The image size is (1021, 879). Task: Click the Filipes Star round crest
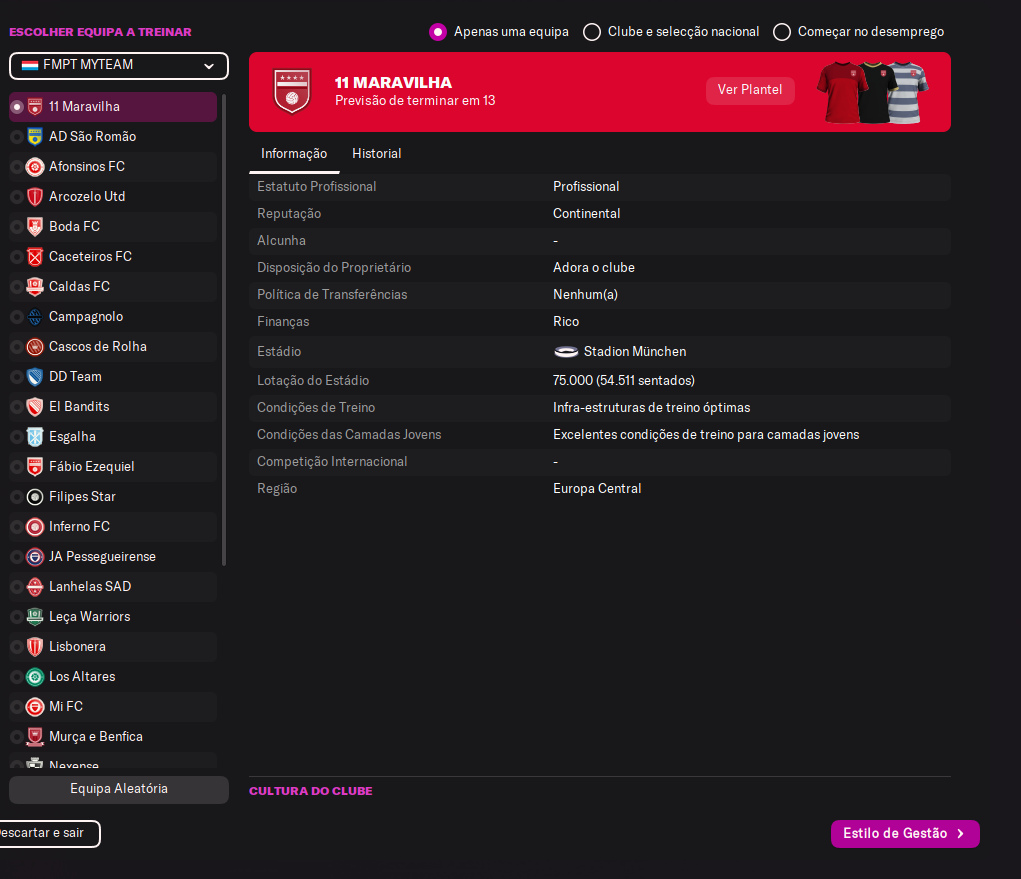pos(35,497)
